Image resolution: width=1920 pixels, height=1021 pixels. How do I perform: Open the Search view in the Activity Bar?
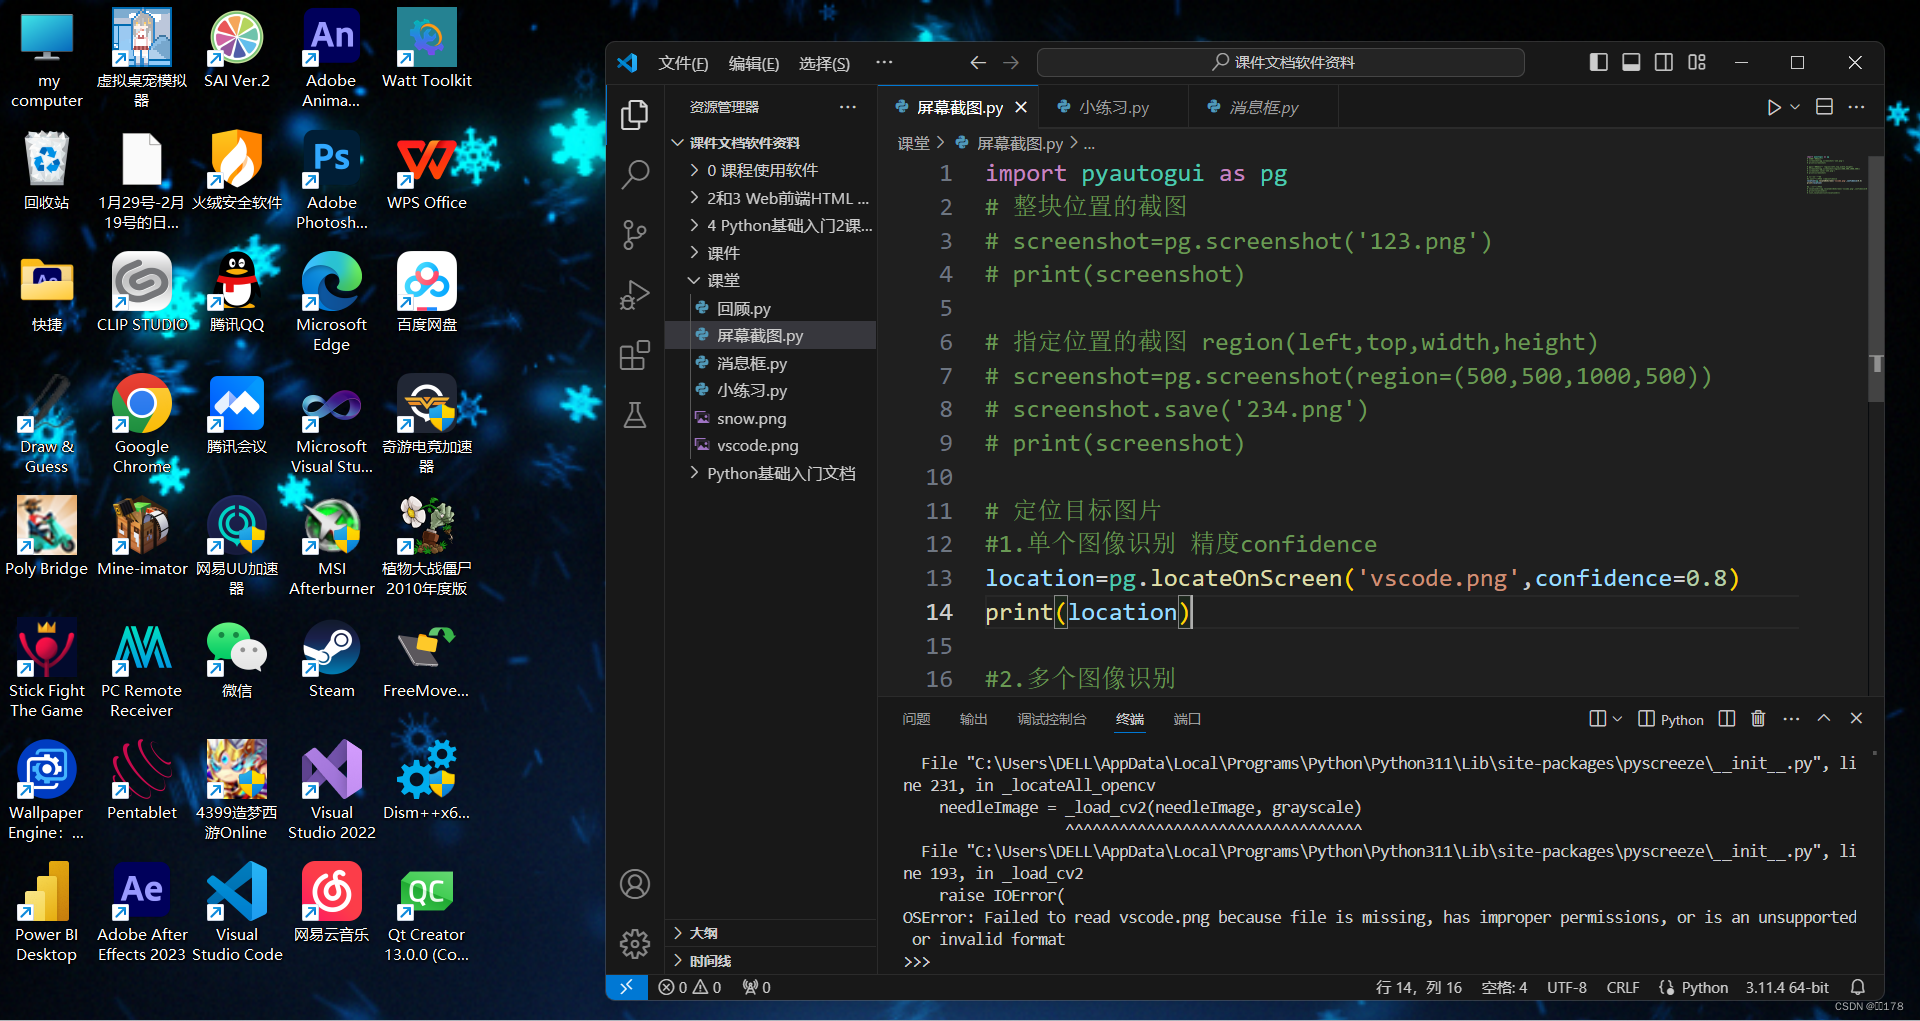tap(635, 174)
